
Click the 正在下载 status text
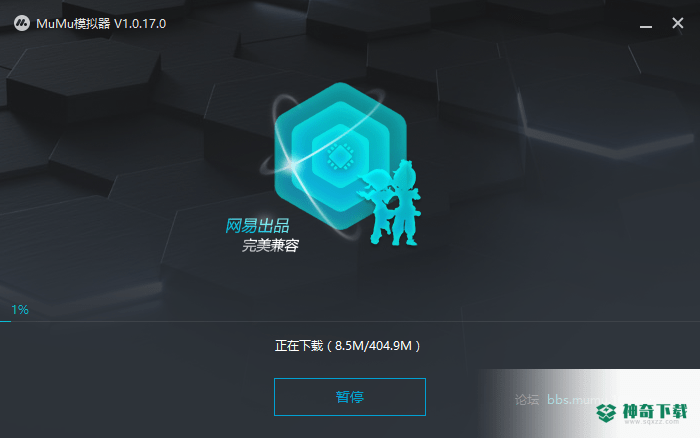[x=299, y=346]
